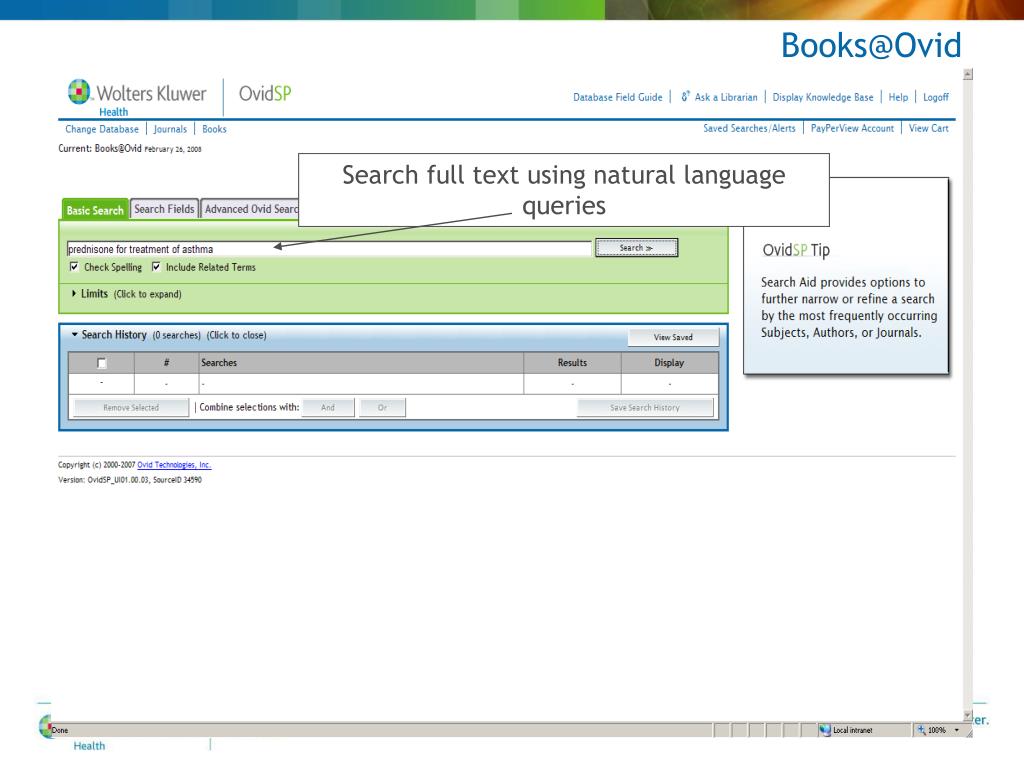This screenshot has width=1024, height=768.
Task: Click the scroll-down arrow of page scrollbar
Action: pyautogui.click(x=968, y=716)
